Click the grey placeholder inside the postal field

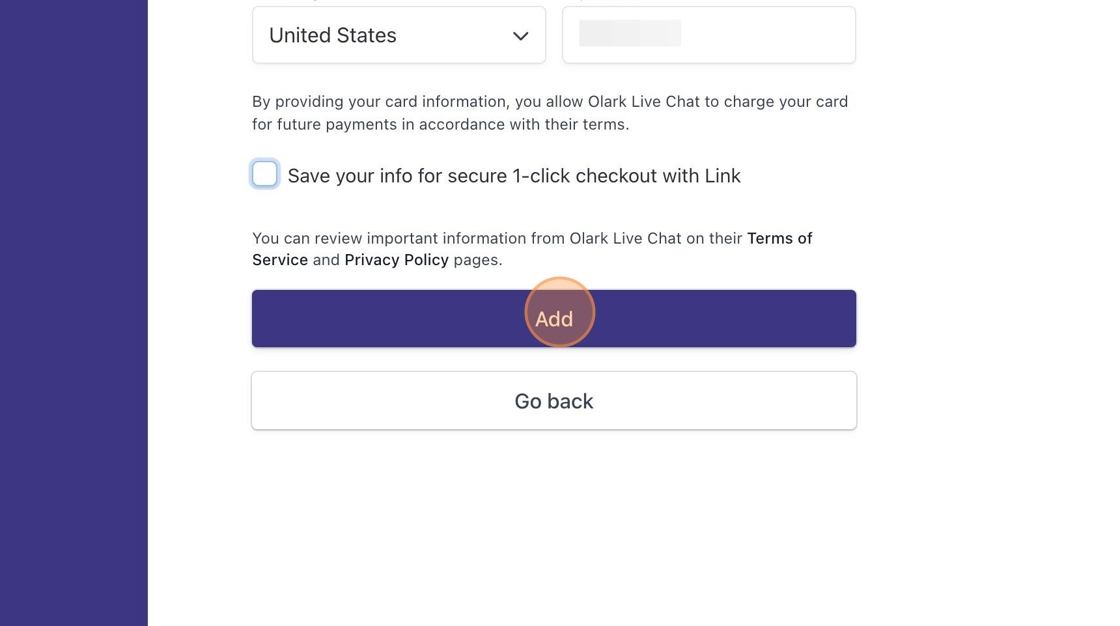coord(630,34)
